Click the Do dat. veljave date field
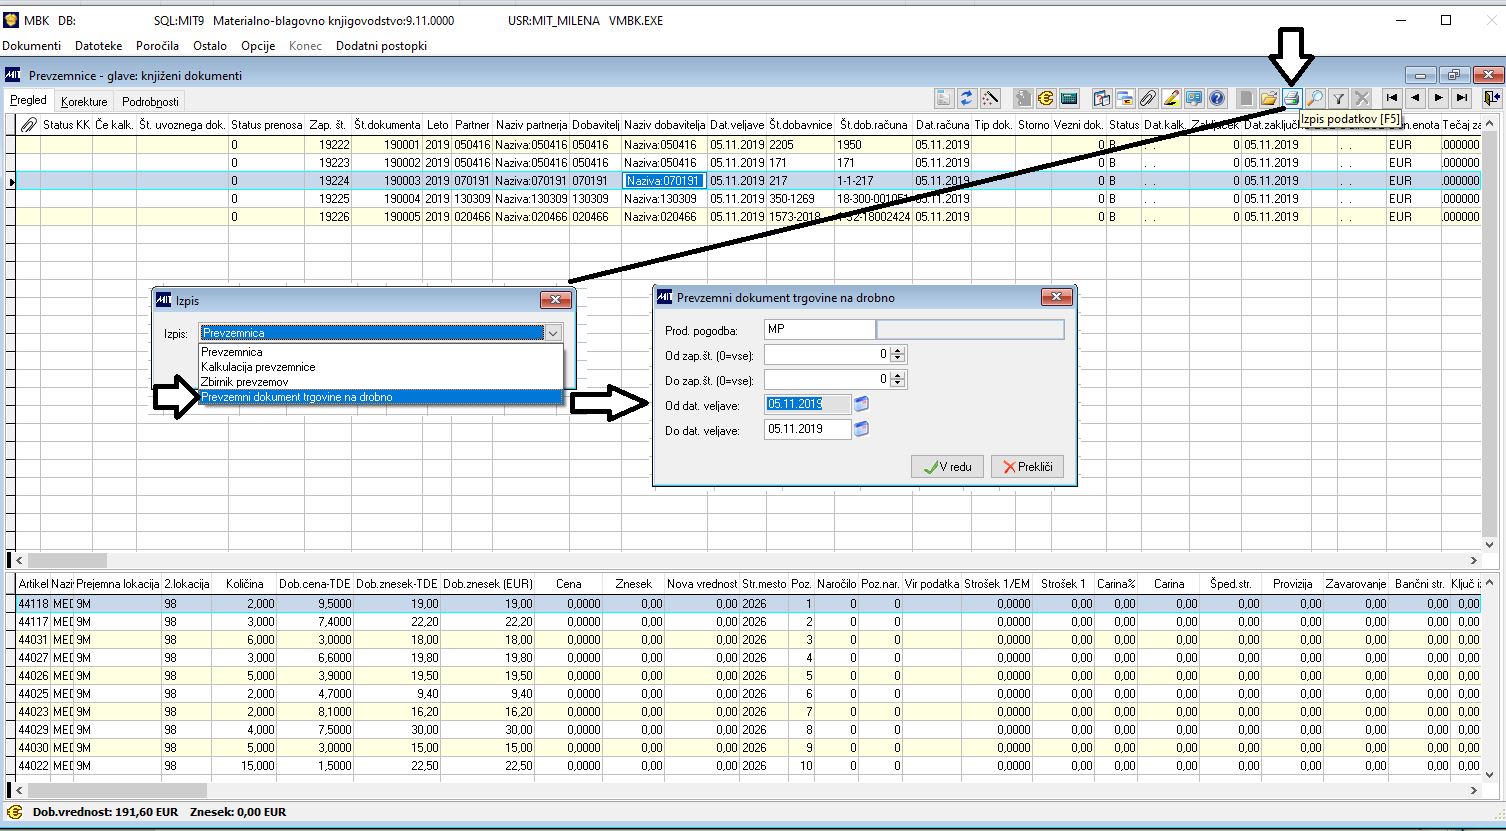The width and height of the screenshot is (1506, 831). (x=808, y=429)
